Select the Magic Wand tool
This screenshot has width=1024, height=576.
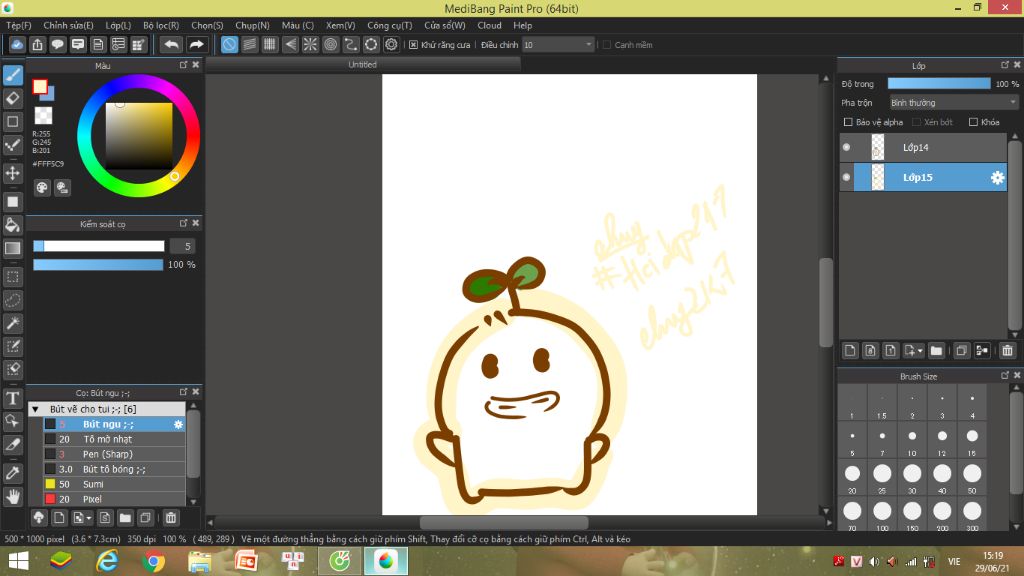pos(12,323)
